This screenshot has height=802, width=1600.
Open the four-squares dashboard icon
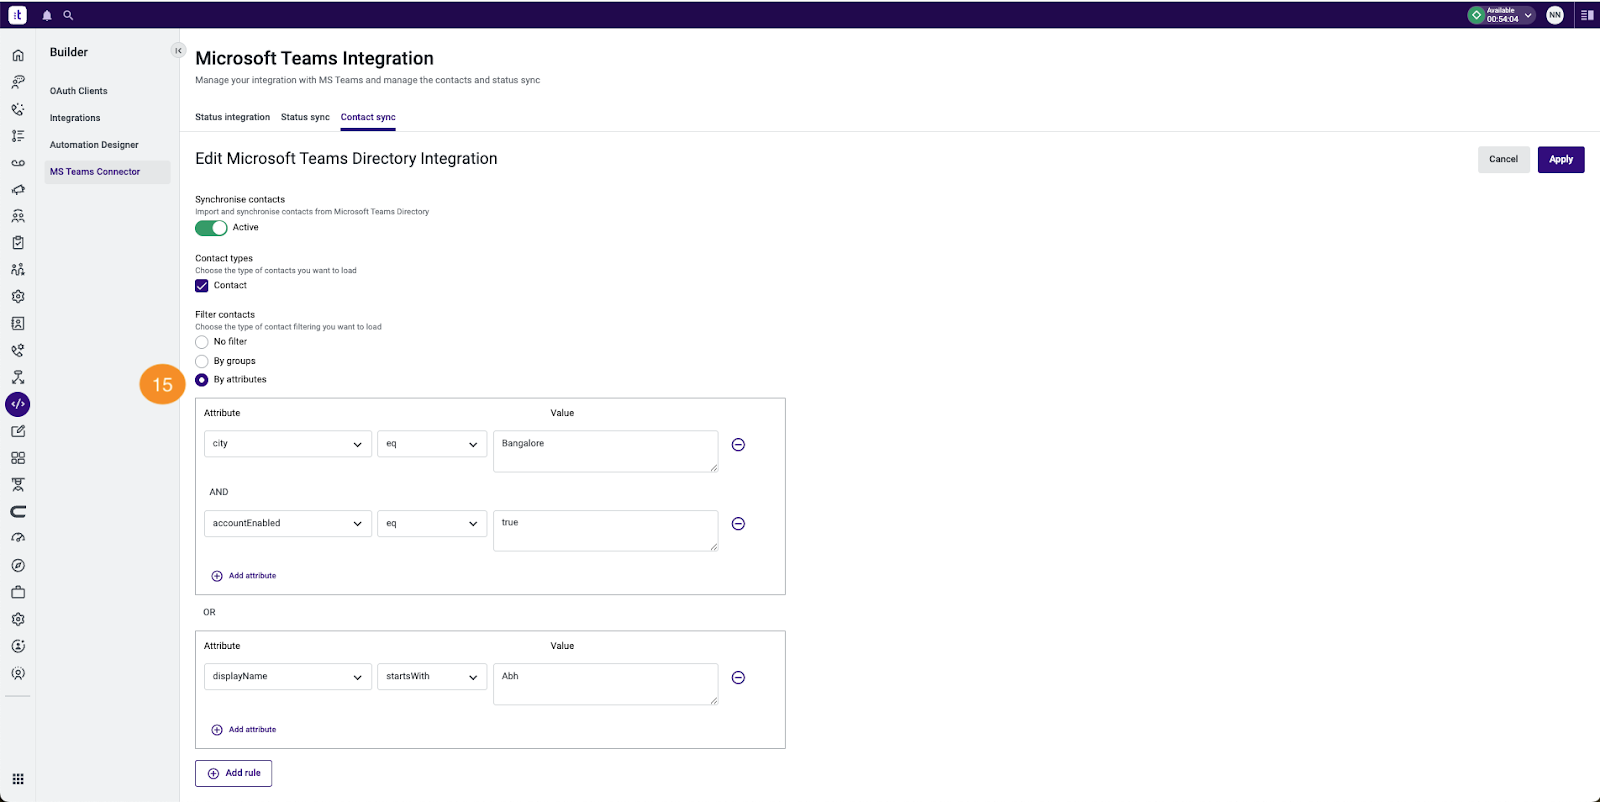pyautogui.click(x=18, y=458)
